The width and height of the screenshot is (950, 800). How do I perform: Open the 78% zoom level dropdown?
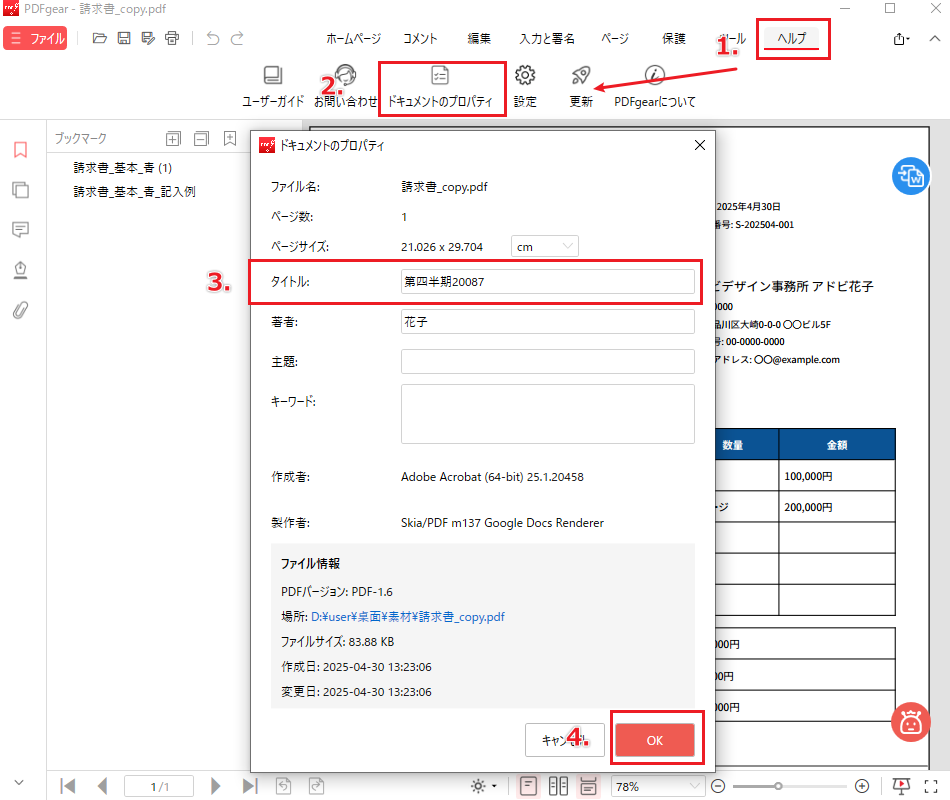[657, 786]
